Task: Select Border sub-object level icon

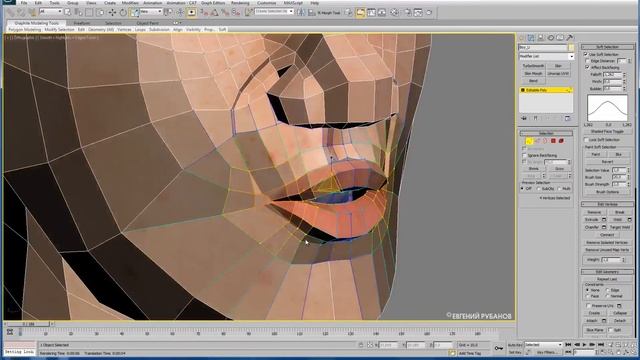Action: (x=545, y=141)
